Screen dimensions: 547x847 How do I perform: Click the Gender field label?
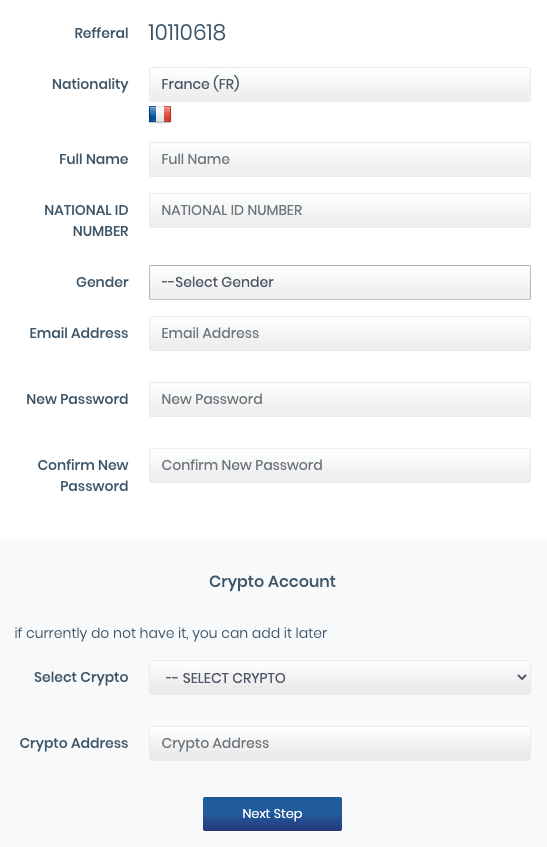[x=102, y=282]
